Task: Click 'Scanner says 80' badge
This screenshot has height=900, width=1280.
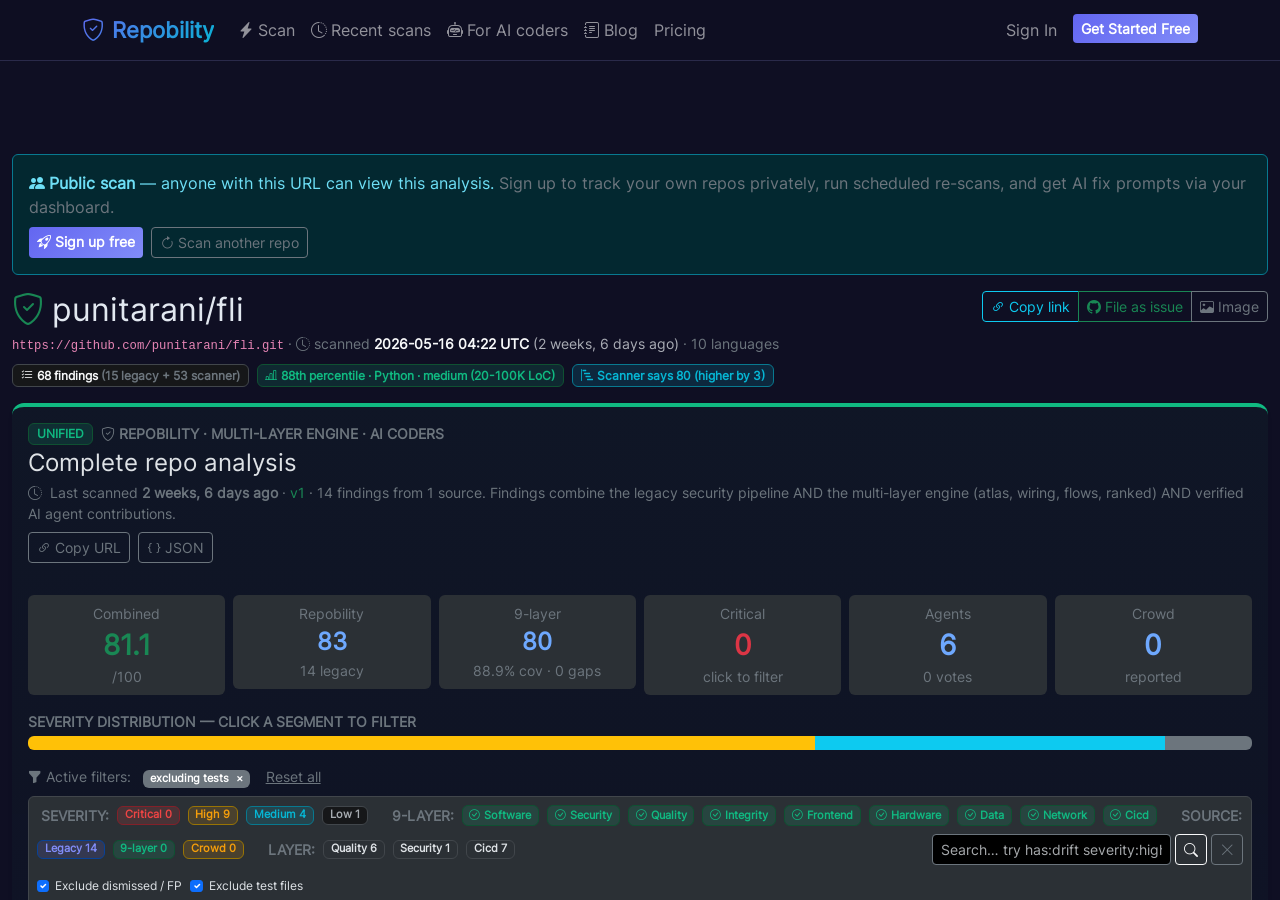Action: [x=673, y=376]
